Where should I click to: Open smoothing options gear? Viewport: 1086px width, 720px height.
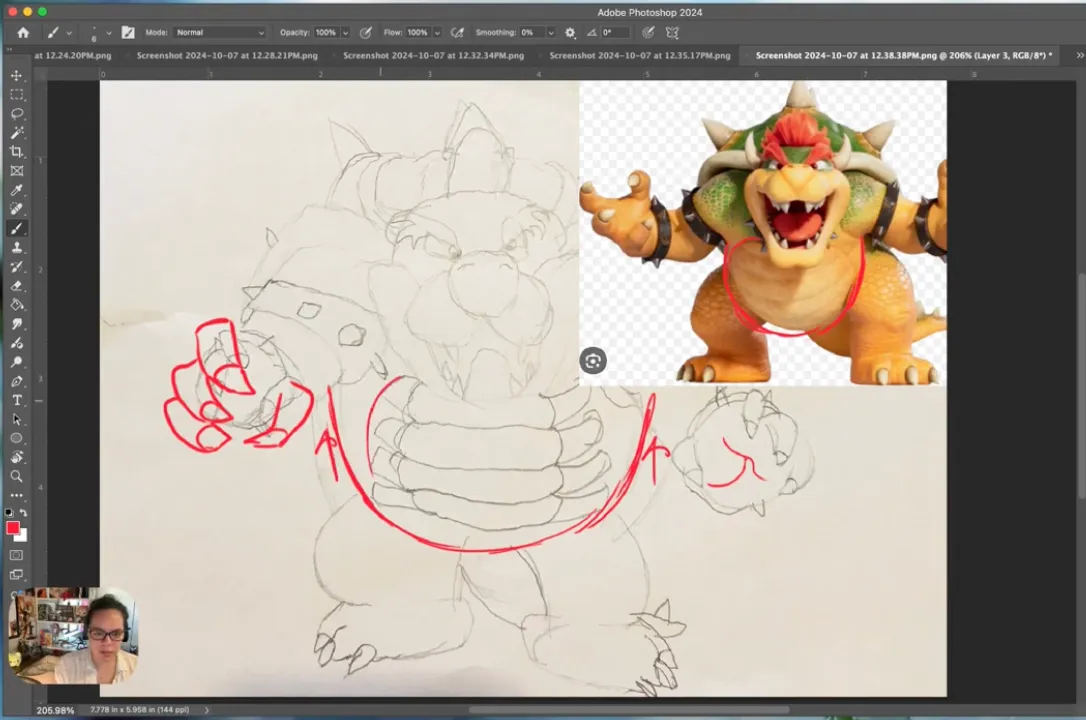point(570,33)
